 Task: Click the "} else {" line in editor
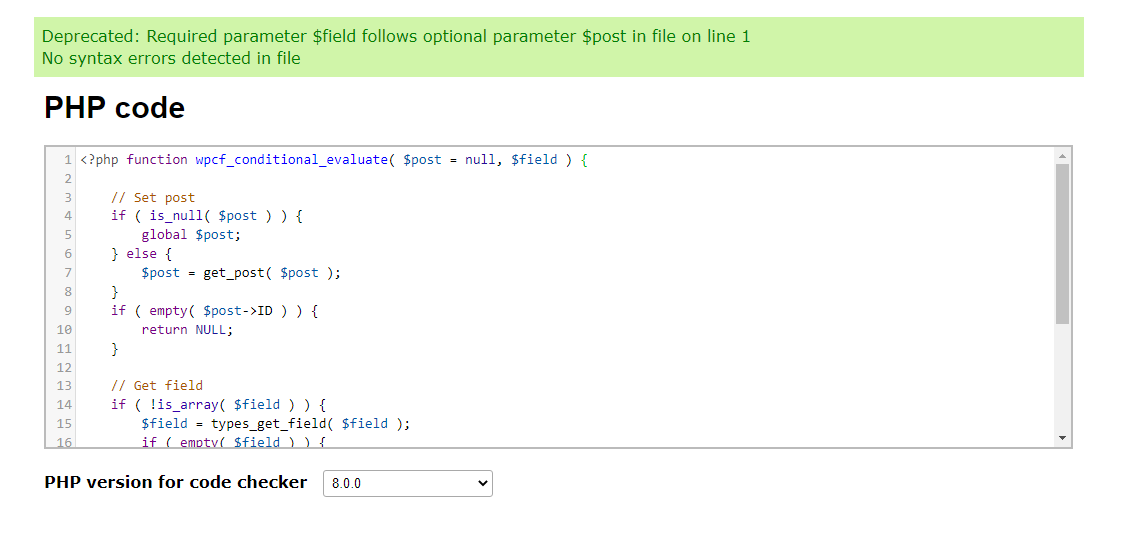[x=142, y=254]
